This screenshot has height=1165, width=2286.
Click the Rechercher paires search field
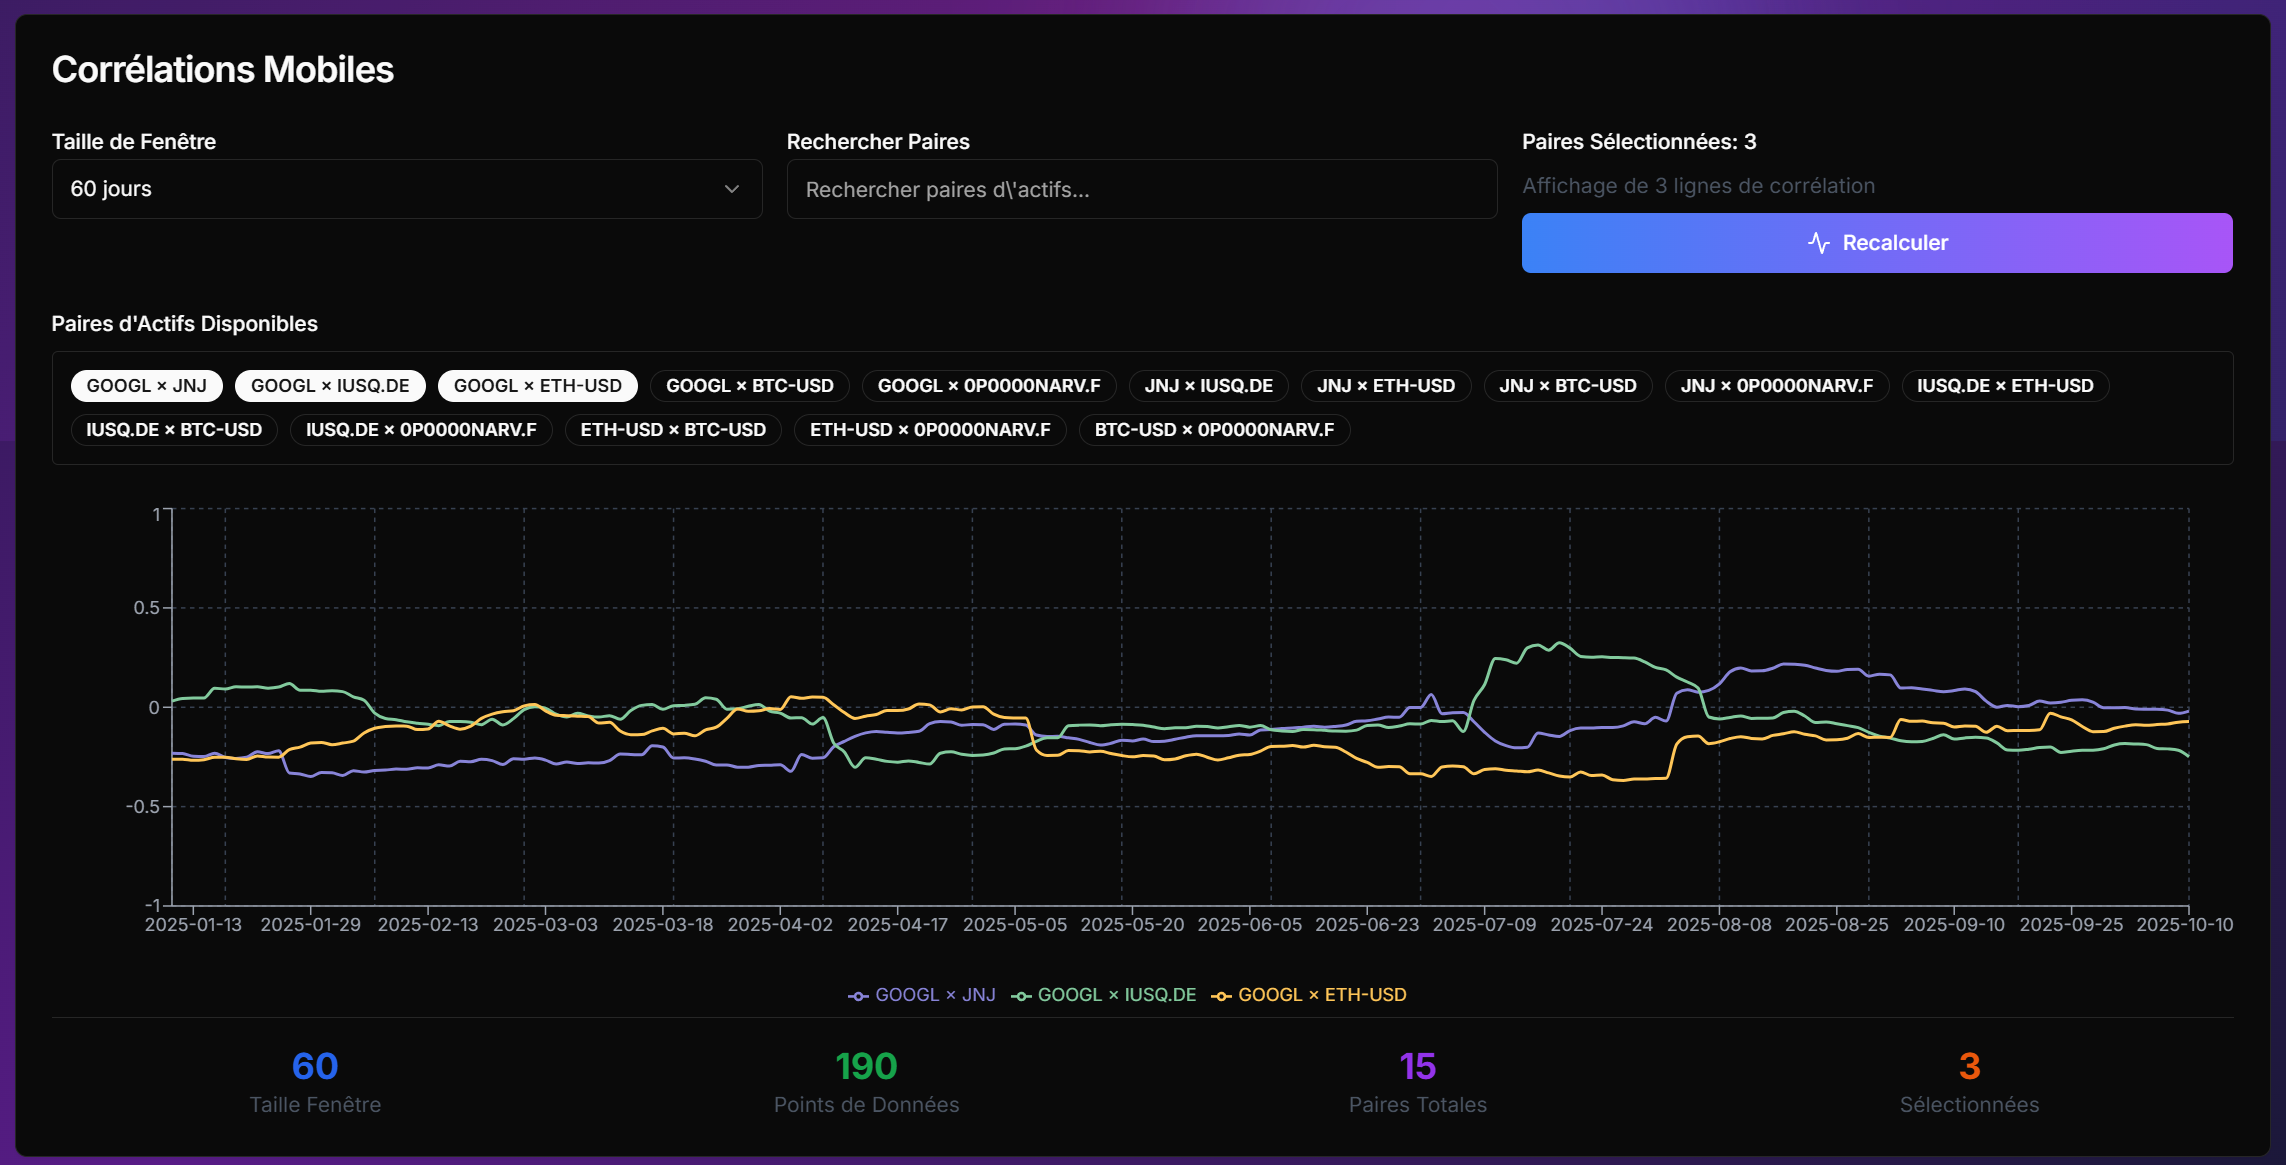[x=1141, y=189]
